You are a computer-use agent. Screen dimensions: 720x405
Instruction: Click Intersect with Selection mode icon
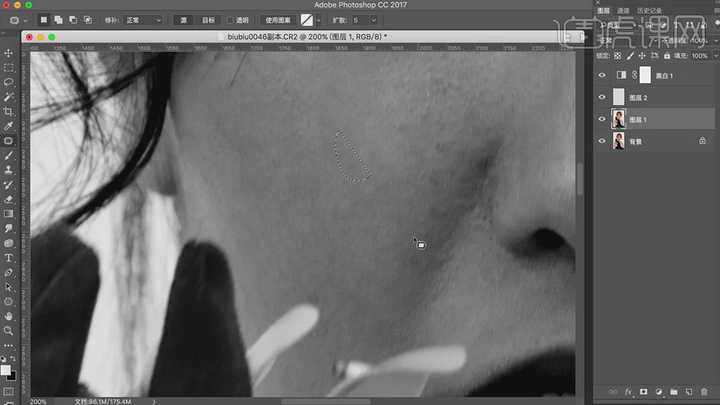click(88, 20)
